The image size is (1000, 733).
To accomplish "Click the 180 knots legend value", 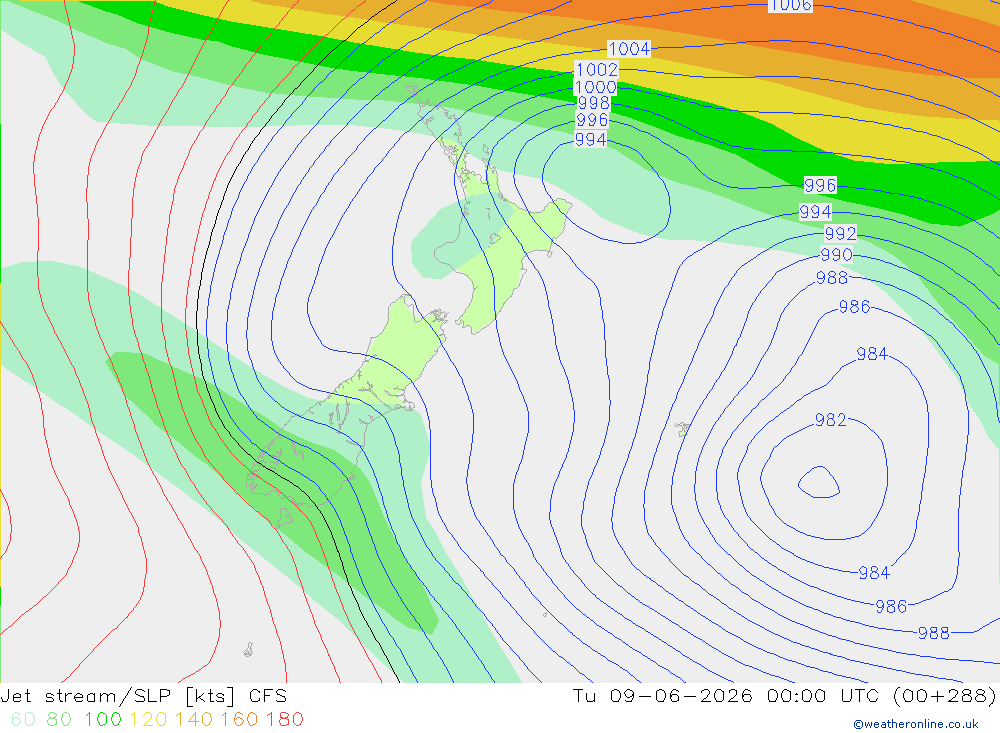I will pyautogui.click(x=284, y=719).
